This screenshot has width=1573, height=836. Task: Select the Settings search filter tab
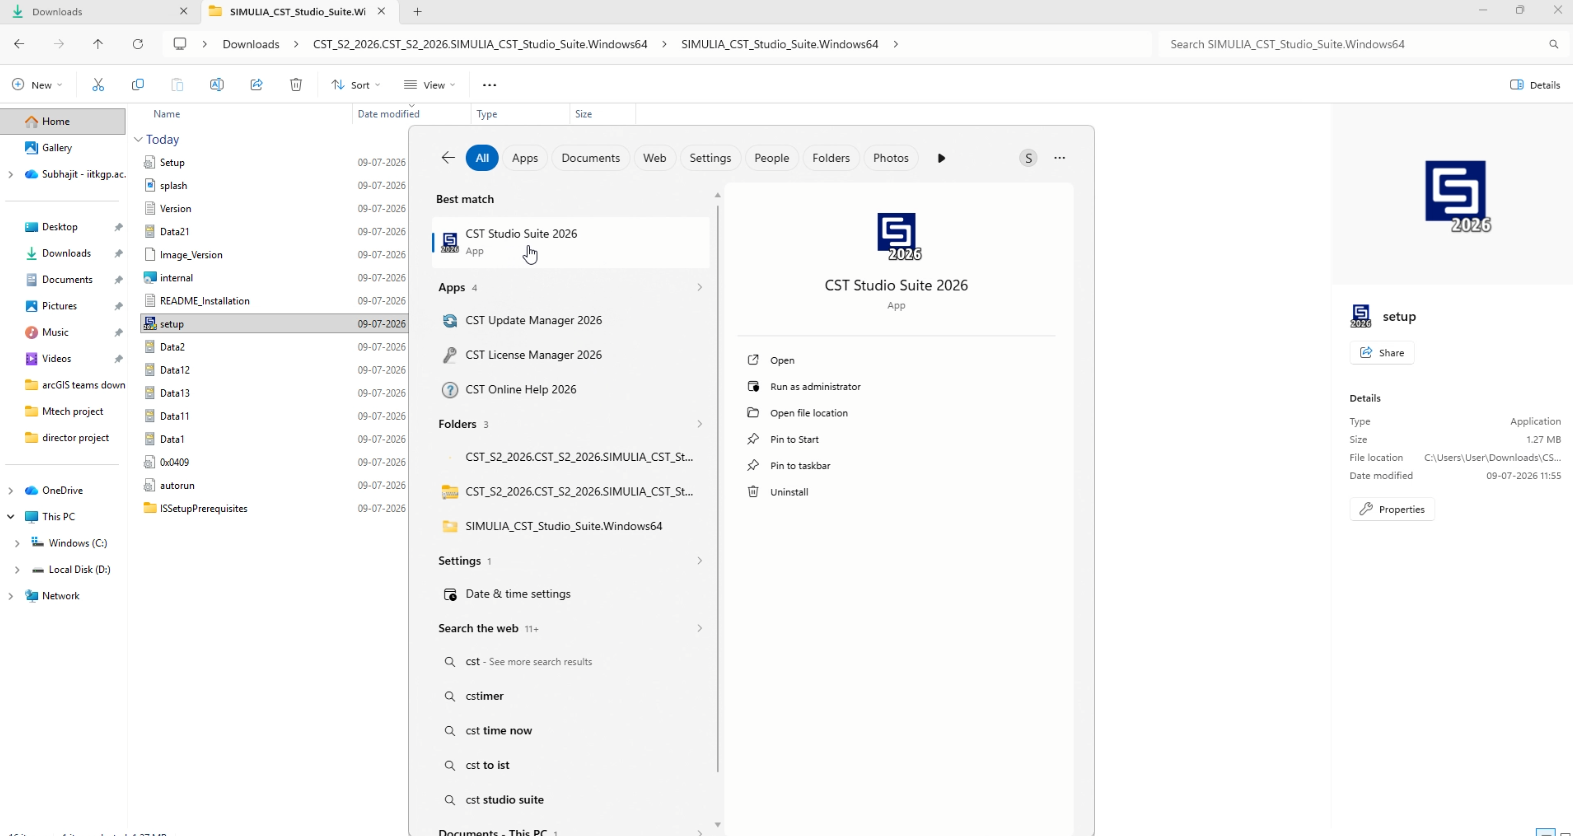[x=710, y=158]
